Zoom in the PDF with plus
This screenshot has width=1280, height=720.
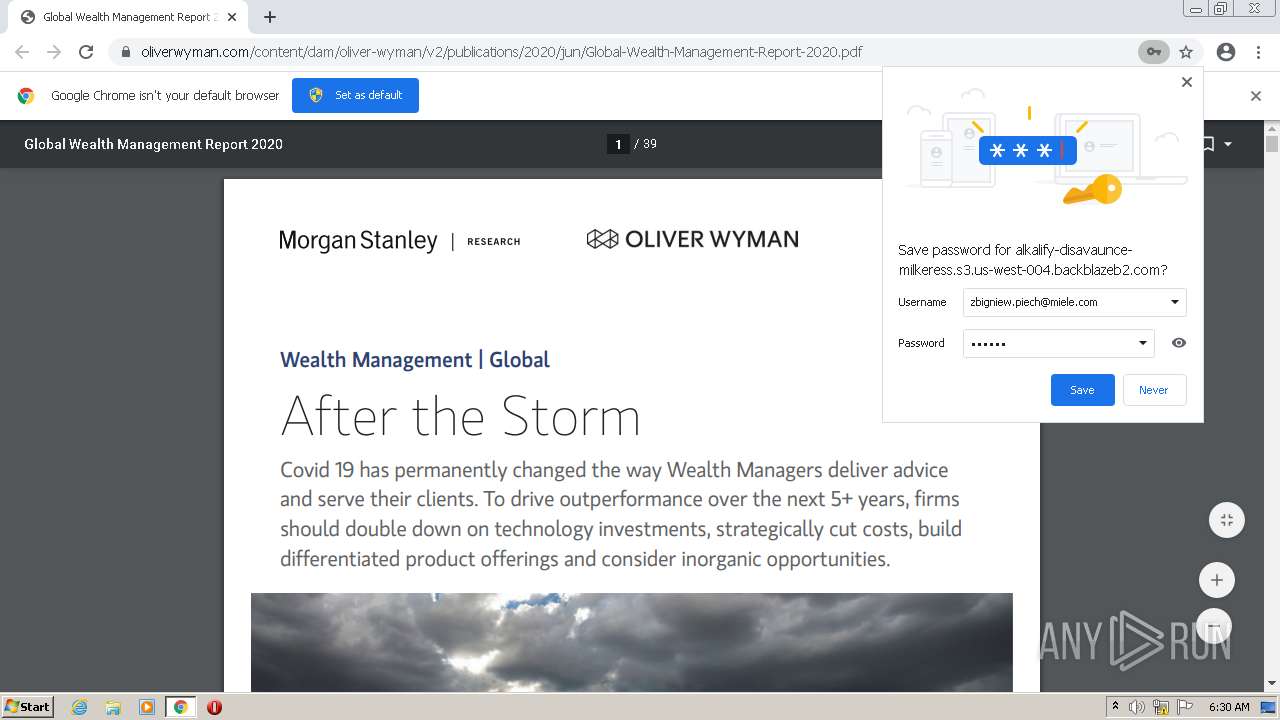click(1216, 580)
